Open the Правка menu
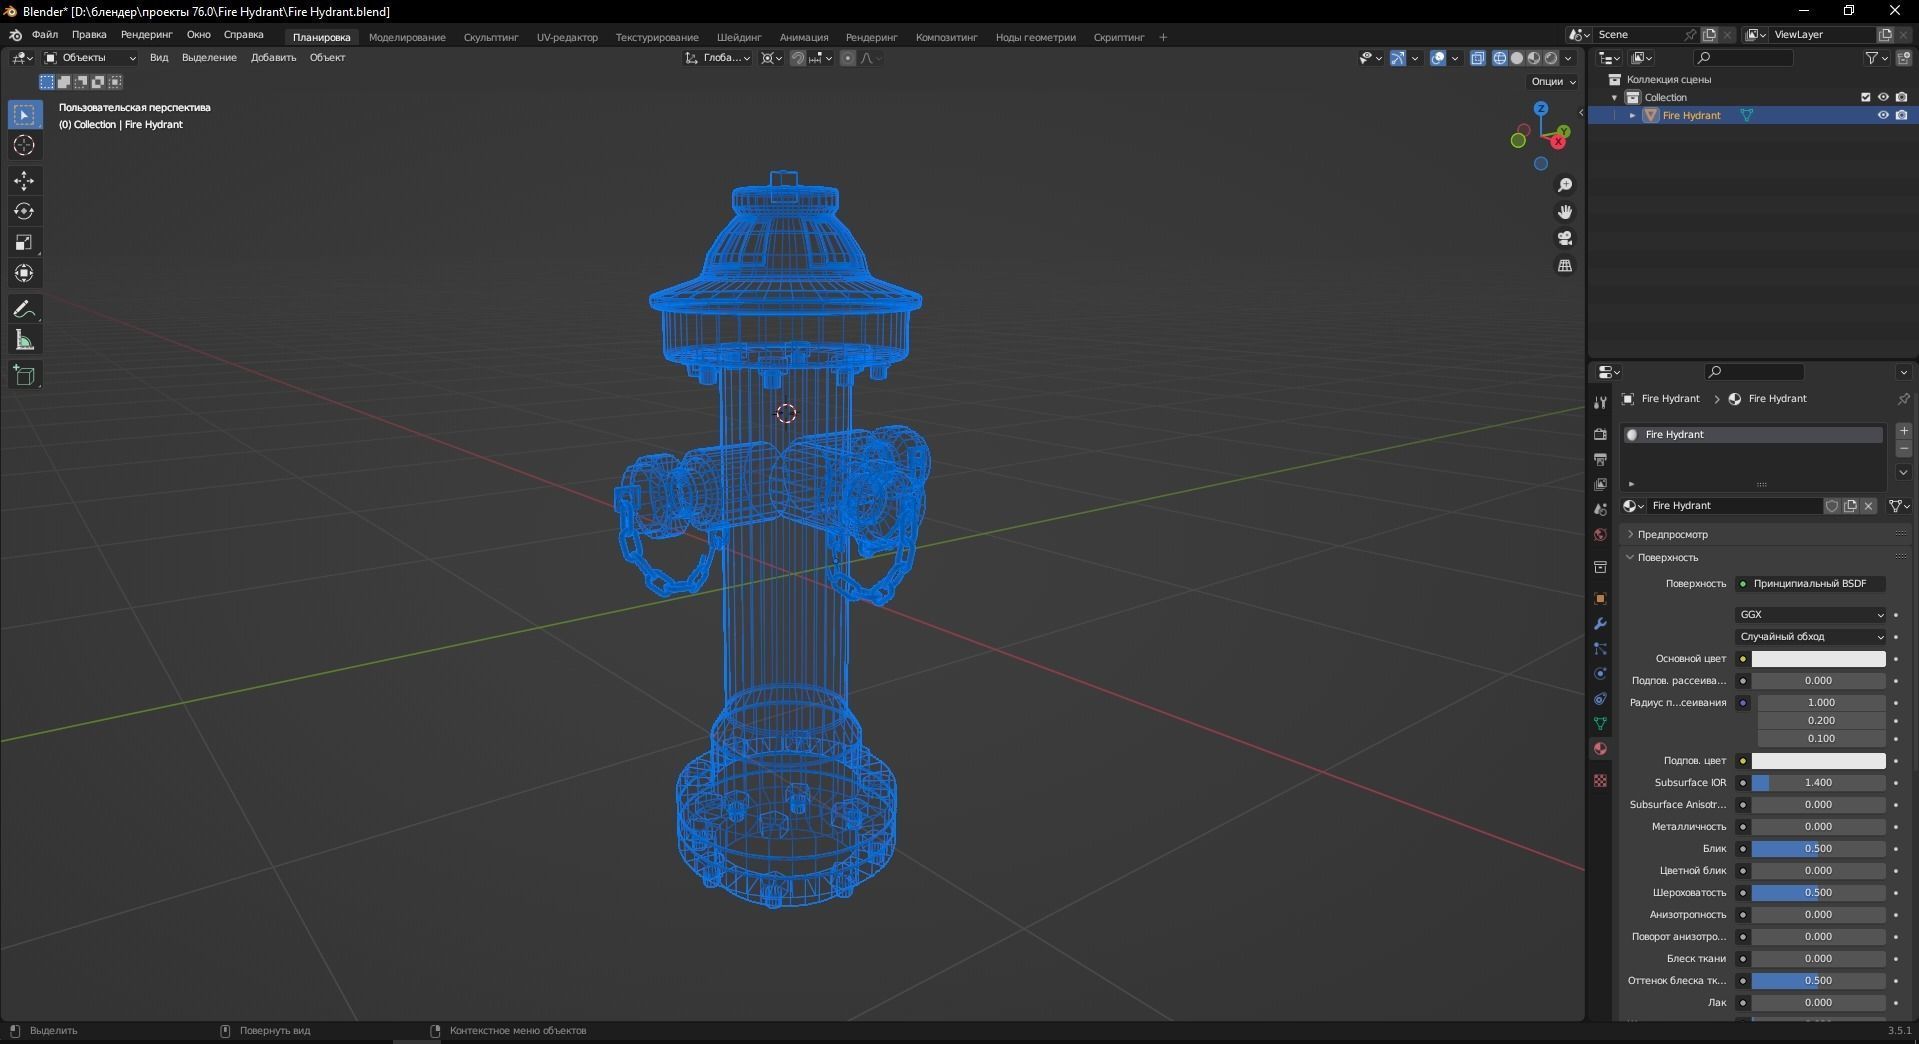 pyautogui.click(x=89, y=35)
